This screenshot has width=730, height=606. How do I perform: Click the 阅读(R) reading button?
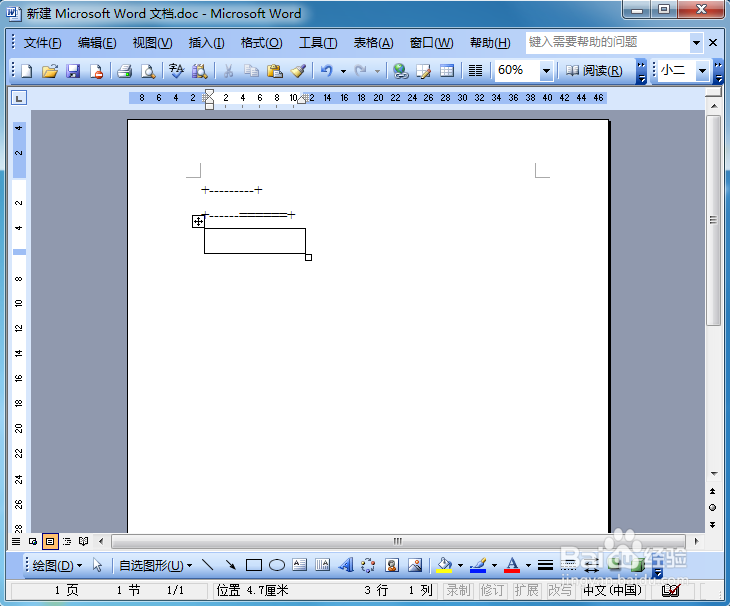[594, 71]
